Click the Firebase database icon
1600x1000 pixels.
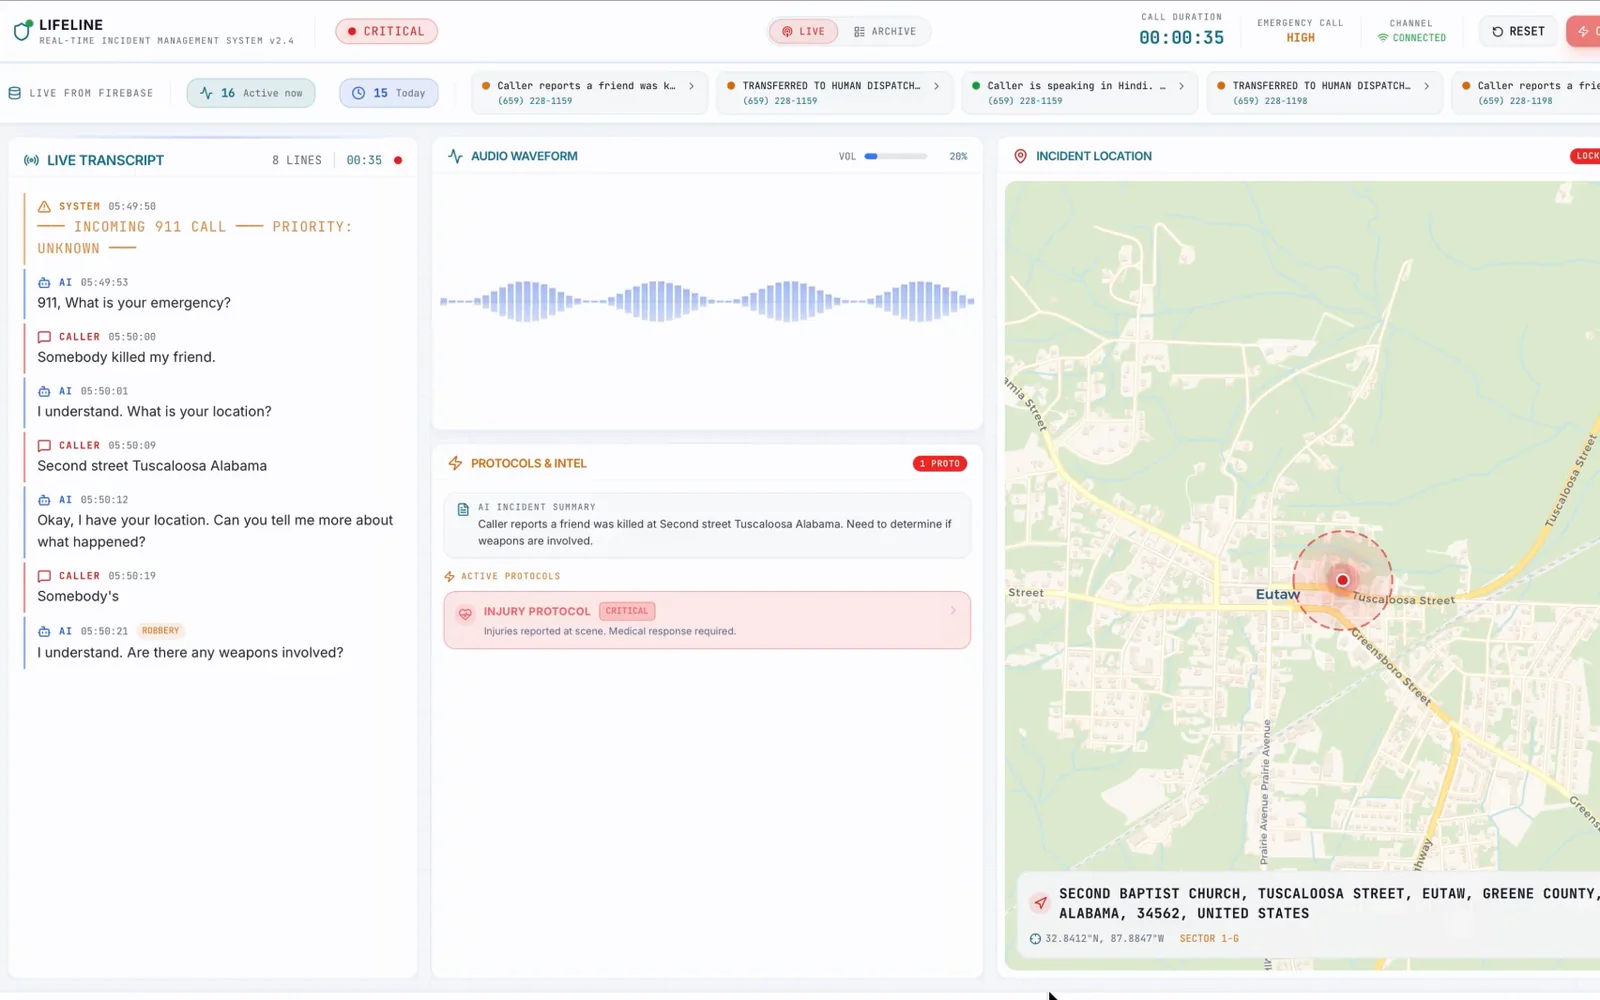(x=15, y=93)
